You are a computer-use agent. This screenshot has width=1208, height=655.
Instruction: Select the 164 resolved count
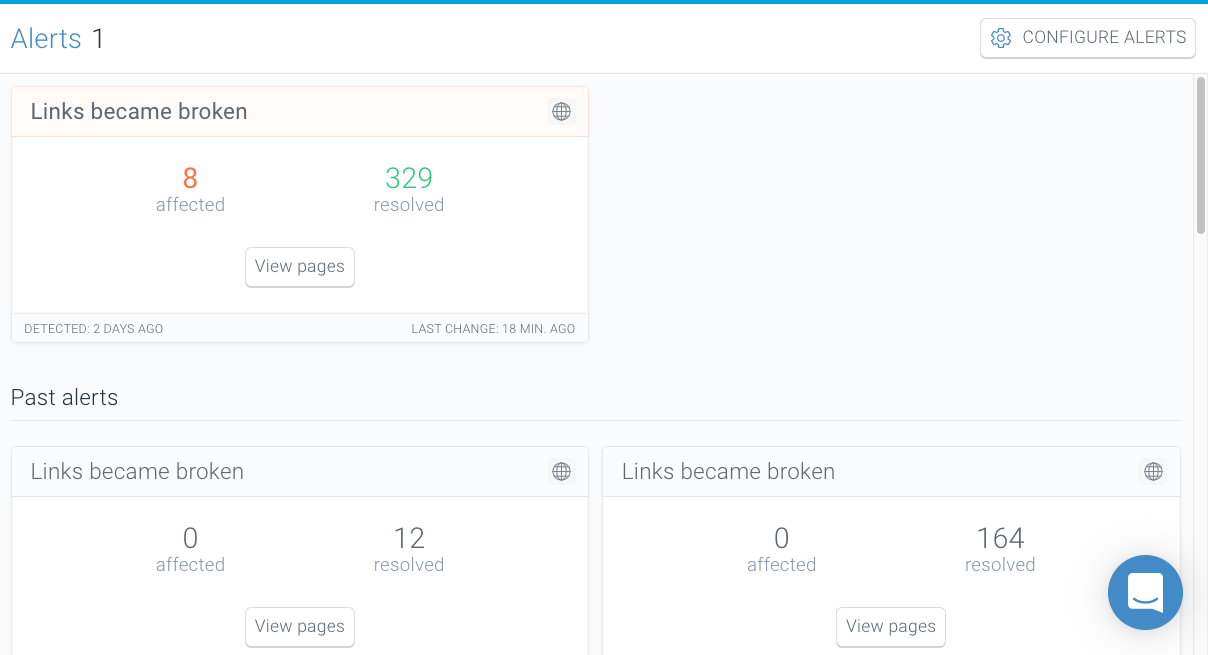point(1000,538)
